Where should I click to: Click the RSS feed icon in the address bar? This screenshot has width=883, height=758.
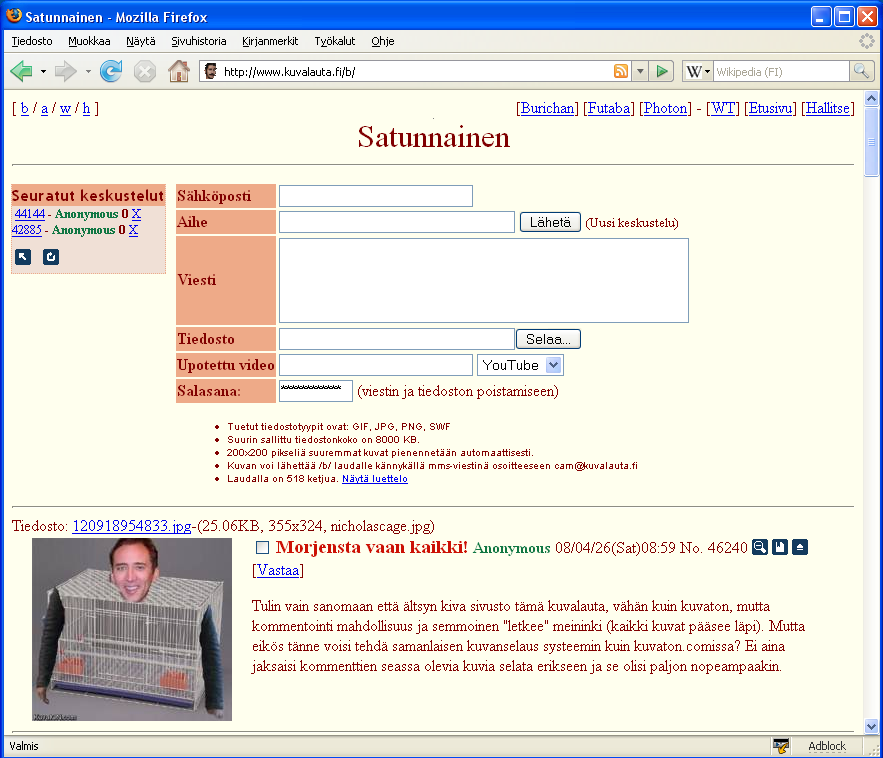pos(621,71)
